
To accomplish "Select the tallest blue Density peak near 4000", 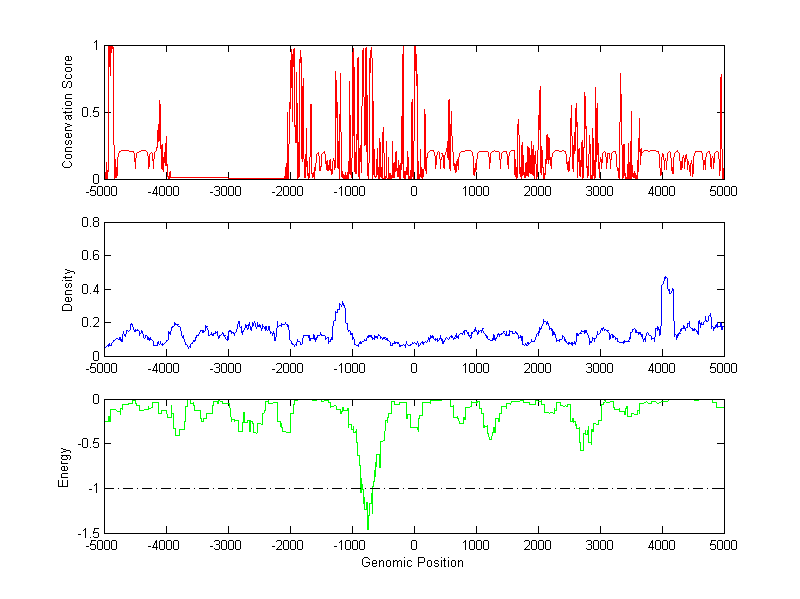I will [665, 279].
